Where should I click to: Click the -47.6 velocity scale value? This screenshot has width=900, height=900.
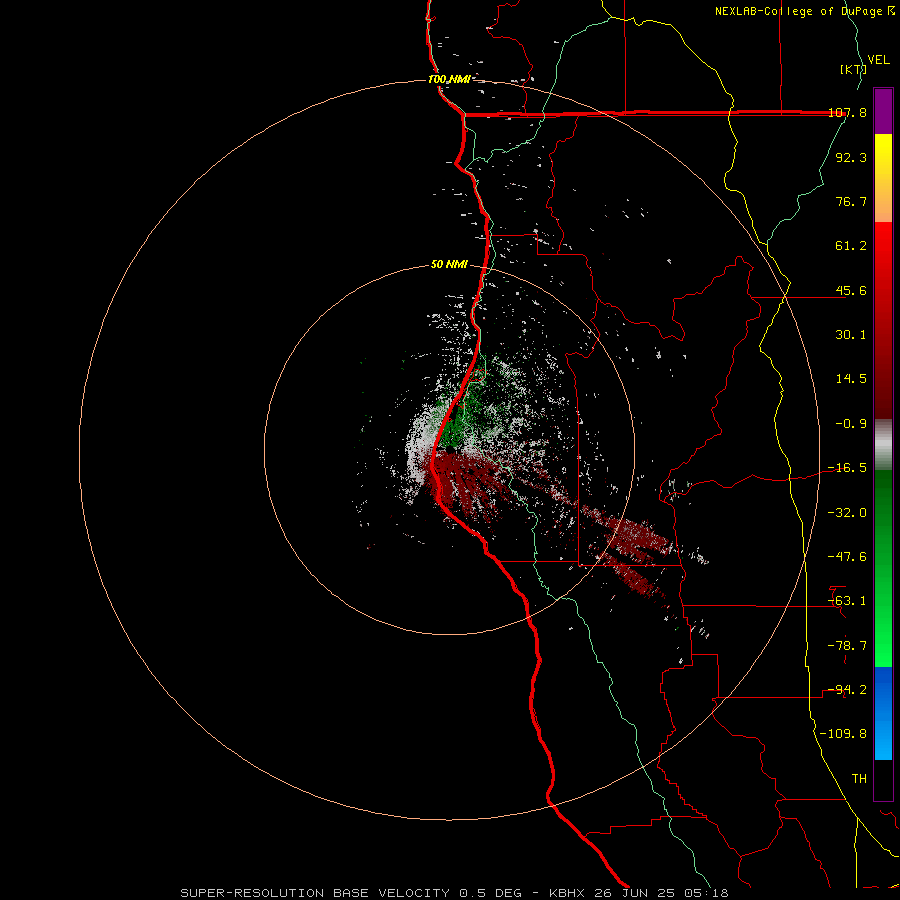(847, 557)
